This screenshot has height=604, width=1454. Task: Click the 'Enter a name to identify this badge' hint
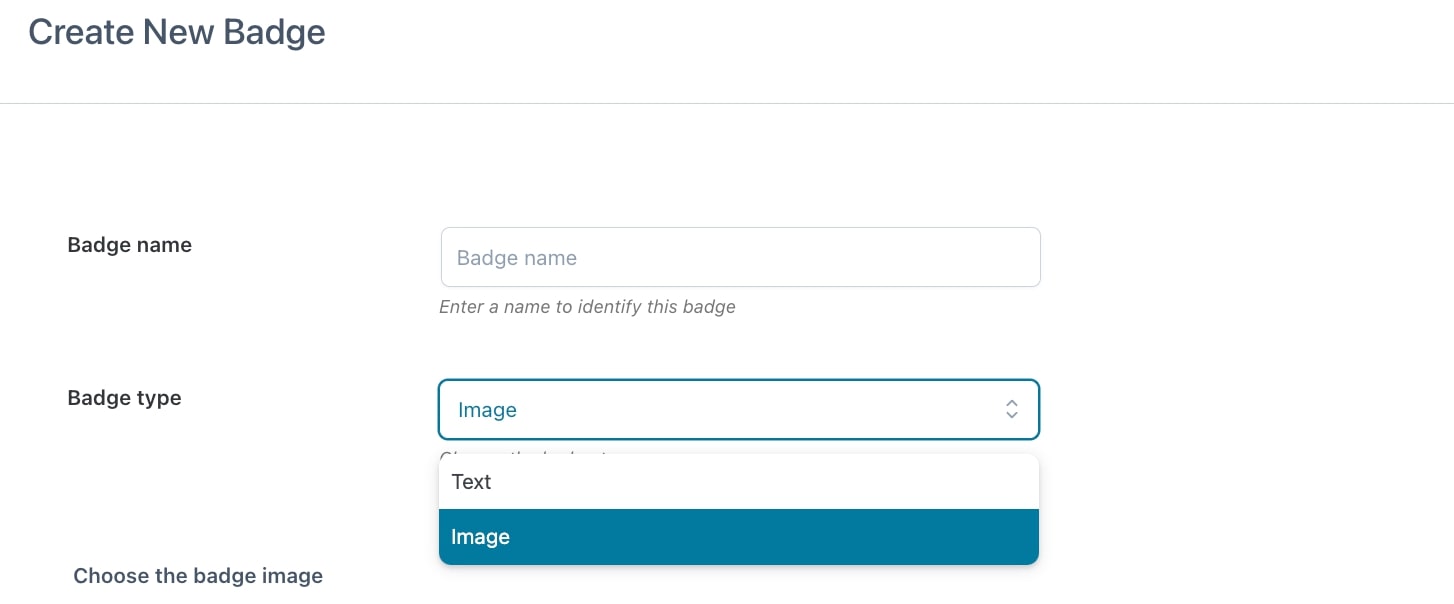pyautogui.click(x=587, y=307)
